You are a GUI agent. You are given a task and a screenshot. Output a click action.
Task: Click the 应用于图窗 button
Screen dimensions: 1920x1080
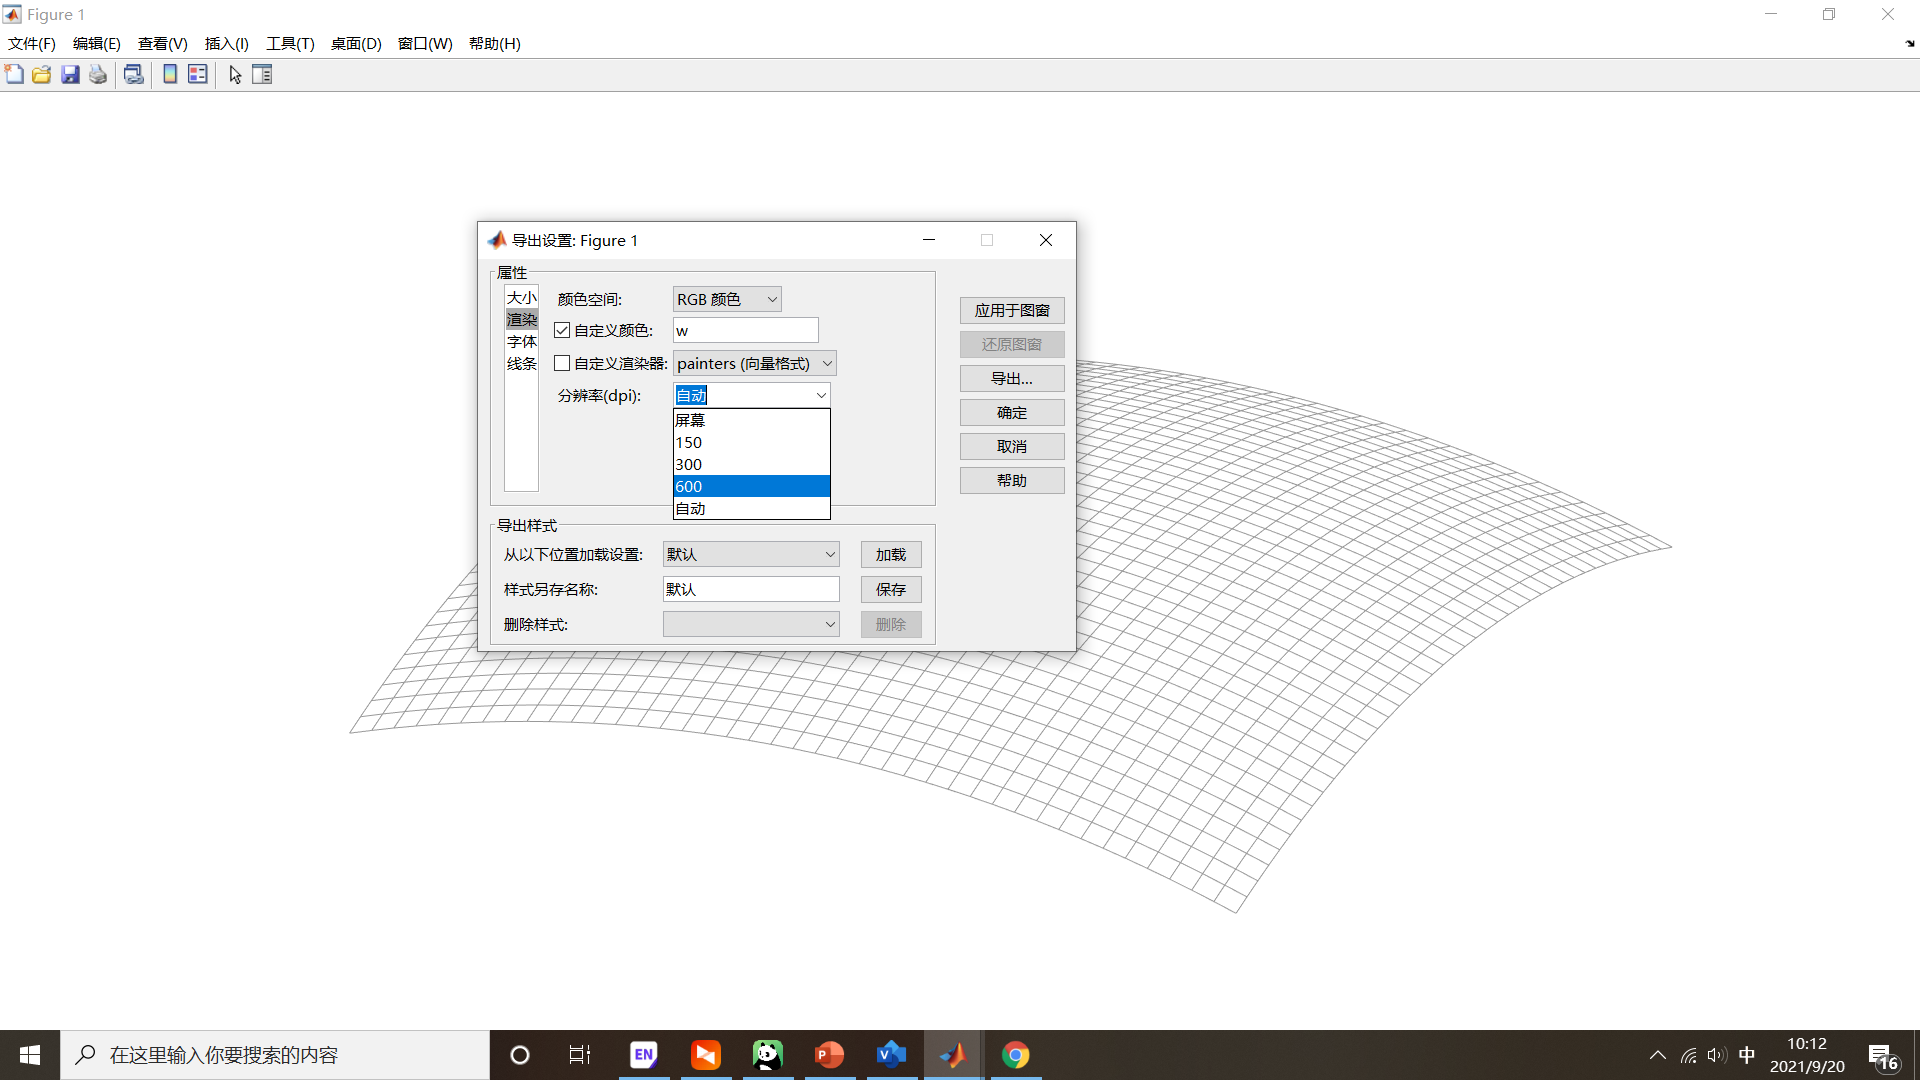click(1012, 310)
